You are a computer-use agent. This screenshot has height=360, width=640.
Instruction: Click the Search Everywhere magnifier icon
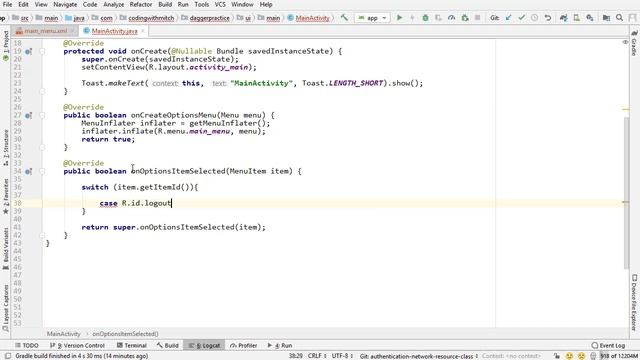[x=619, y=18]
